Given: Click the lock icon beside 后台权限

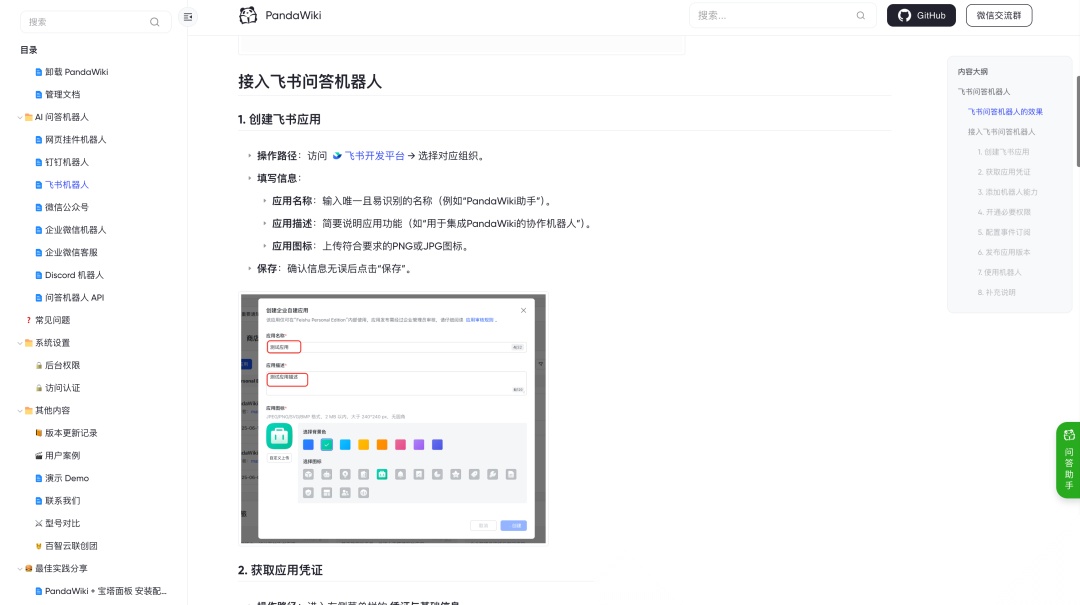Looking at the screenshot, I should 39,365.
